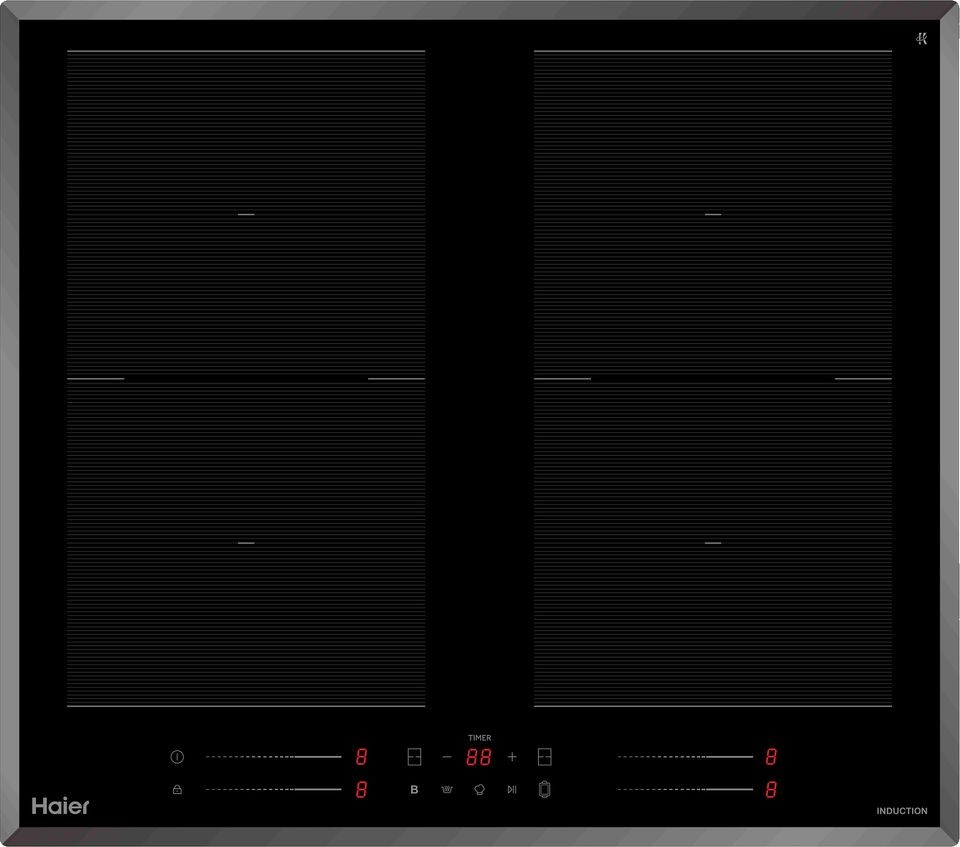The height and width of the screenshot is (847, 960).
Task: Click the TIMER label
Action: (479, 738)
